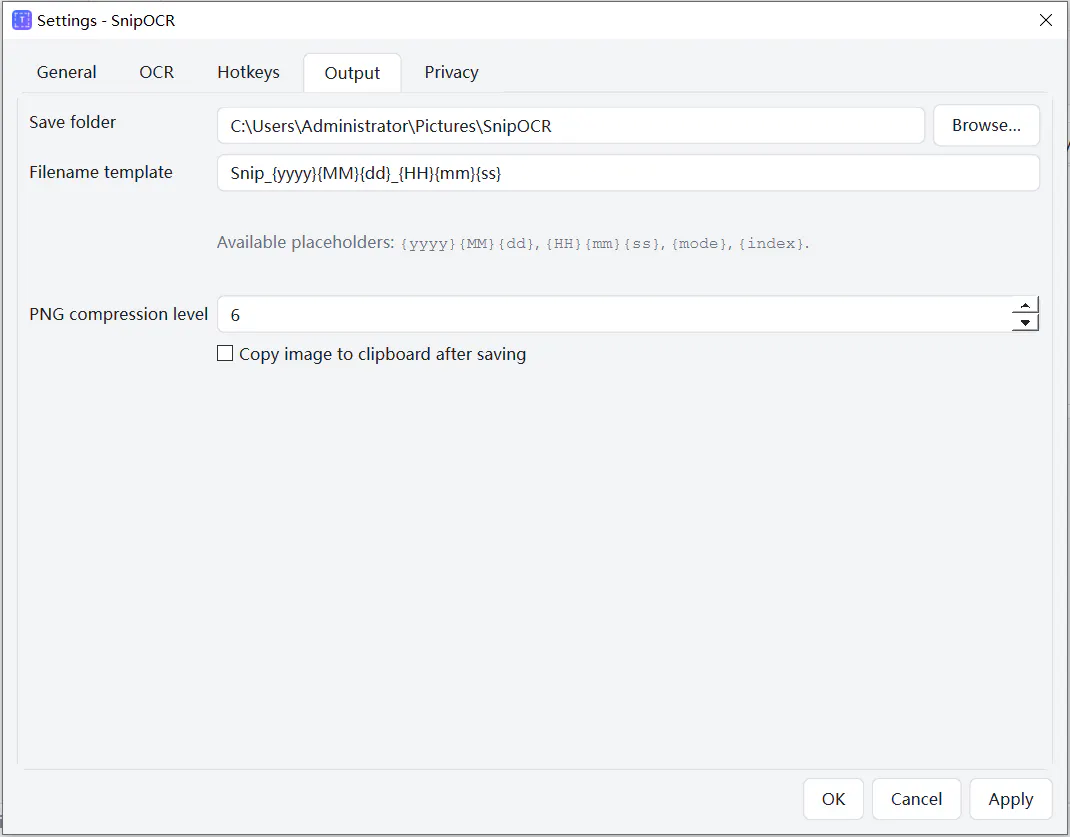Open the Privacy tab
Viewport: 1070px width, 837px height.
(x=451, y=72)
